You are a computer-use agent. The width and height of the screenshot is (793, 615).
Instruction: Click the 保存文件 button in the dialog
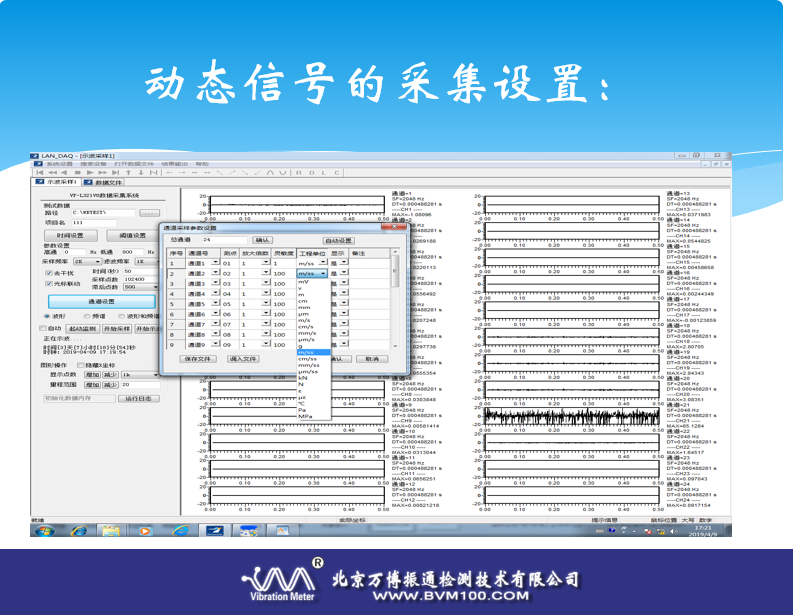pyautogui.click(x=198, y=357)
